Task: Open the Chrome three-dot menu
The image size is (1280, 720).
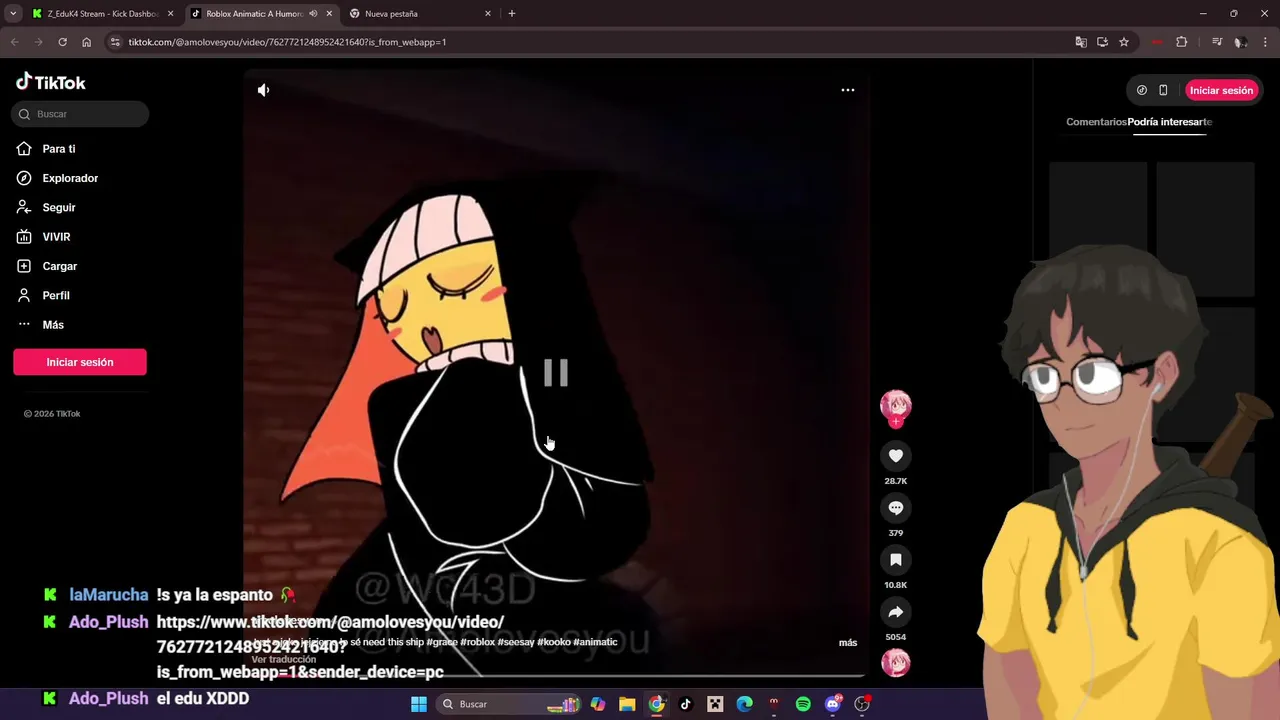Action: (1265, 42)
